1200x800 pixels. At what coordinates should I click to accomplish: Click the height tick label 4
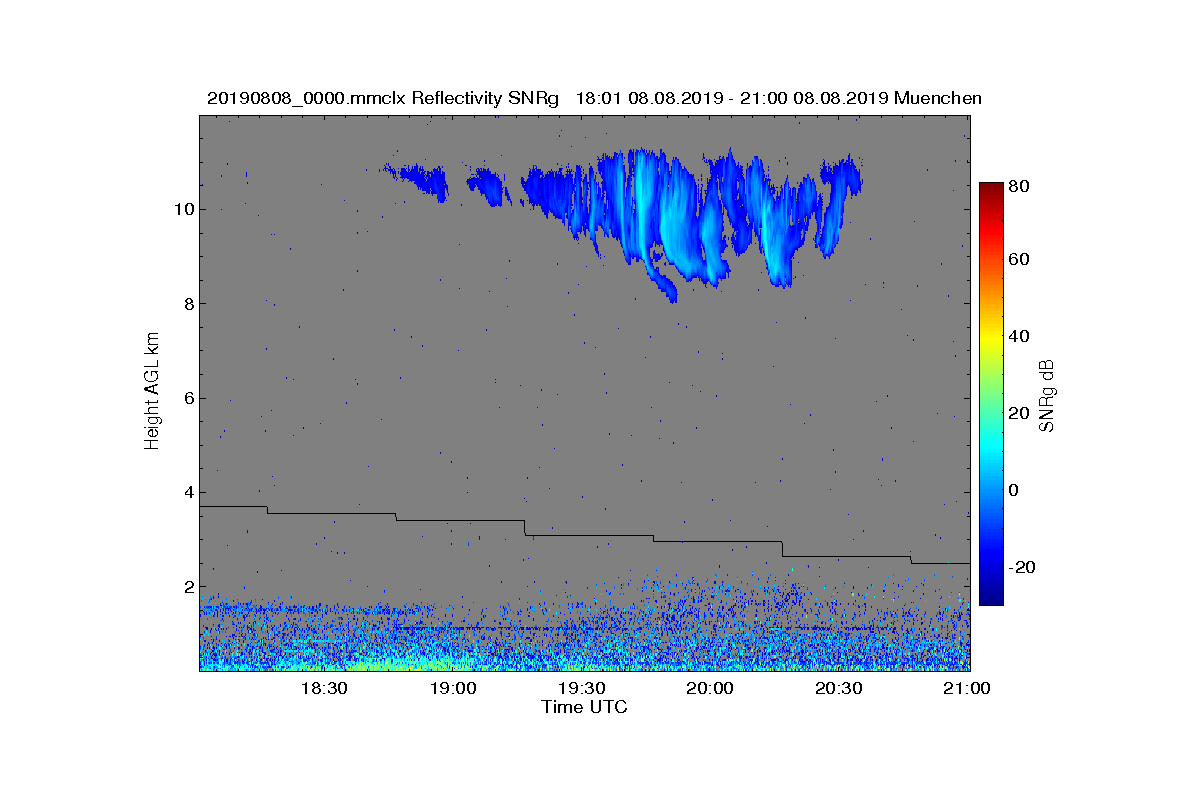pyautogui.click(x=189, y=493)
